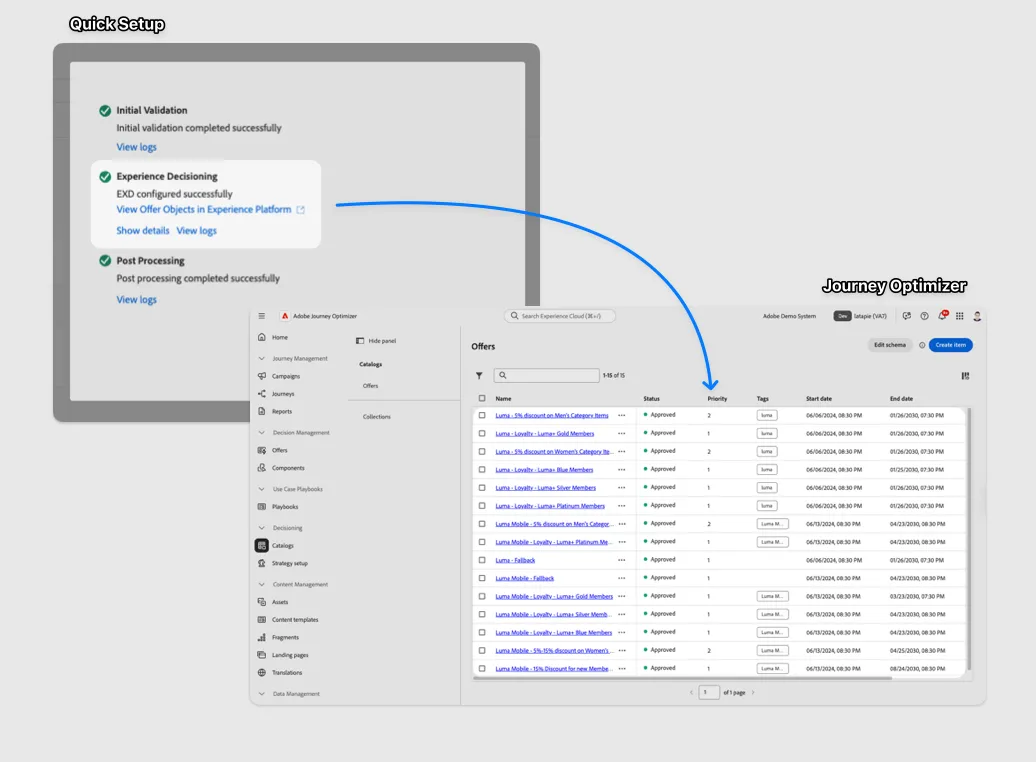Check the Luma - Loyalty - Luma+ Platinum Members row
The width and height of the screenshot is (1036, 762).
coord(482,506)
